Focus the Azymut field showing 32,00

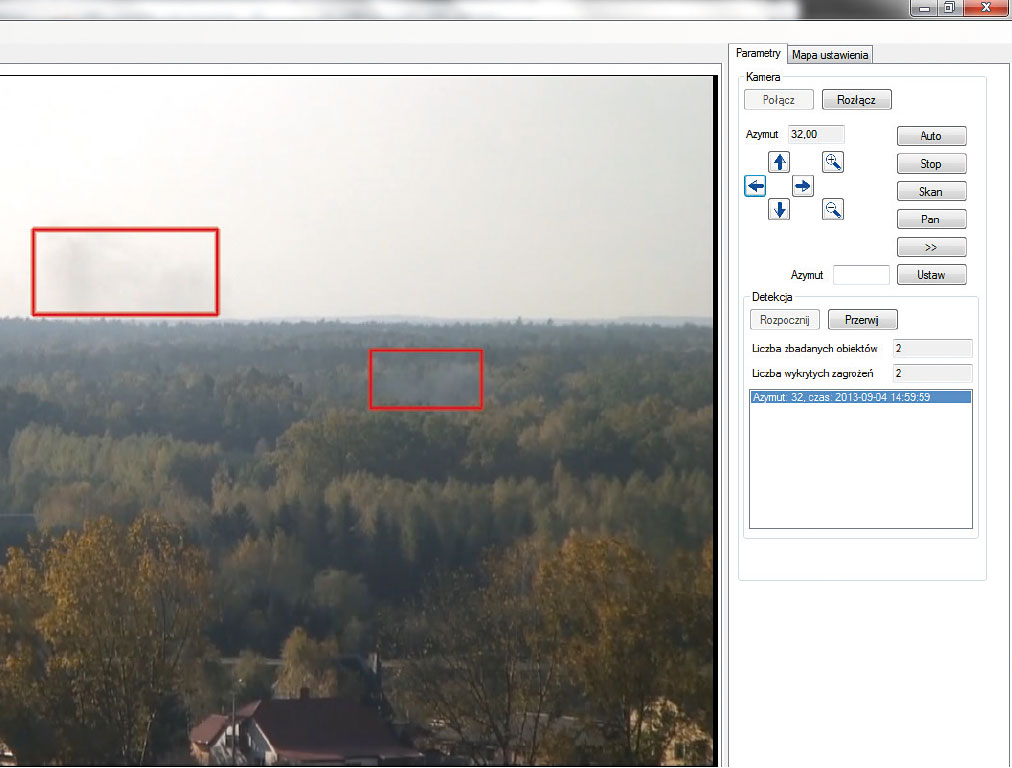pyautogui.click(x=816, y=134)
